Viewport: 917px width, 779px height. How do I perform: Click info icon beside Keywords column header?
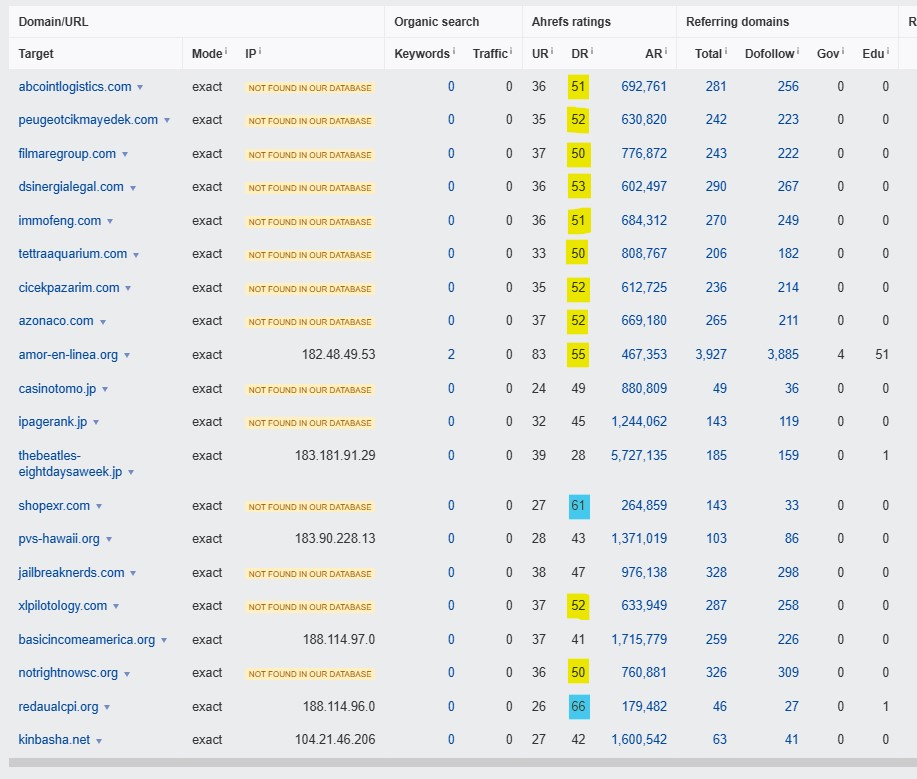coord(453,51)
